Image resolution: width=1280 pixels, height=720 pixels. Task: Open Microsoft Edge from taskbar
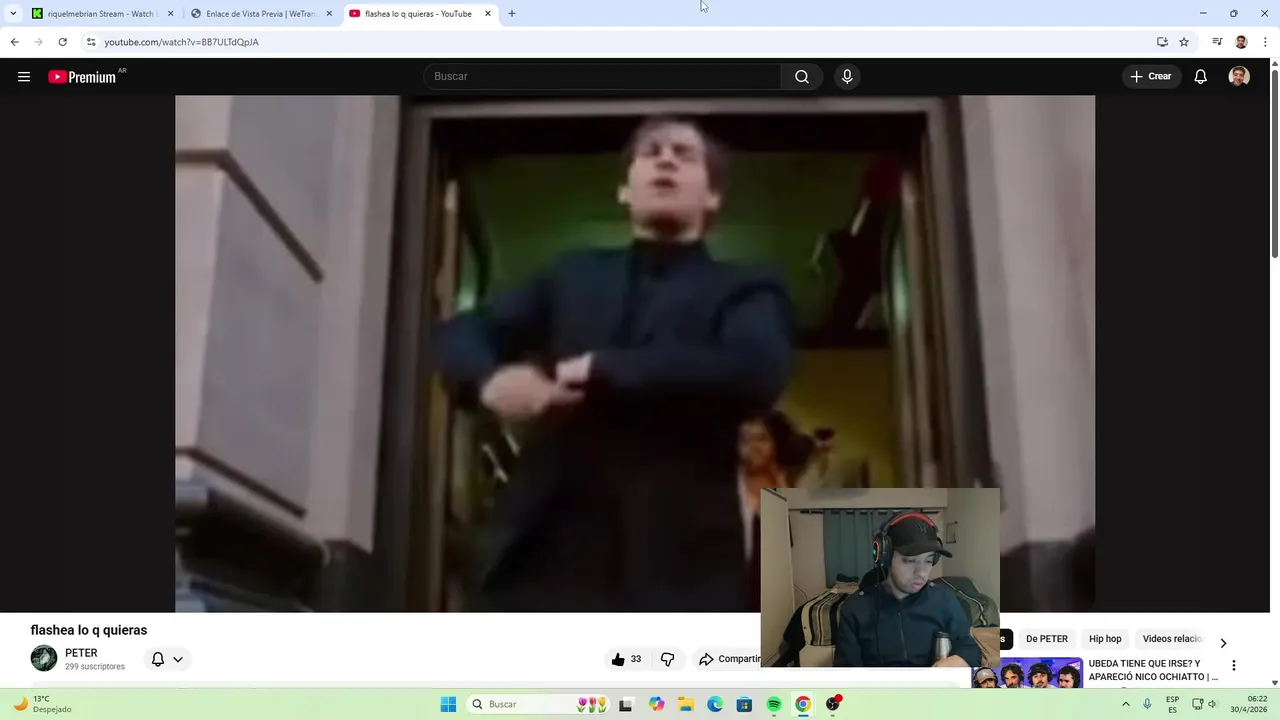click(x=715, y=704)
